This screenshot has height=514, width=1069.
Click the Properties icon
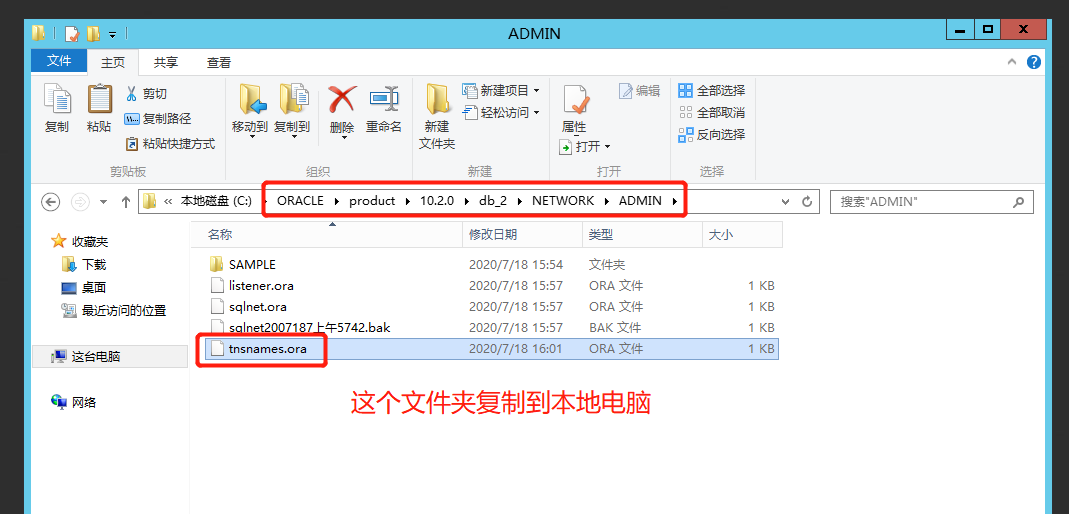coord(575,100)
